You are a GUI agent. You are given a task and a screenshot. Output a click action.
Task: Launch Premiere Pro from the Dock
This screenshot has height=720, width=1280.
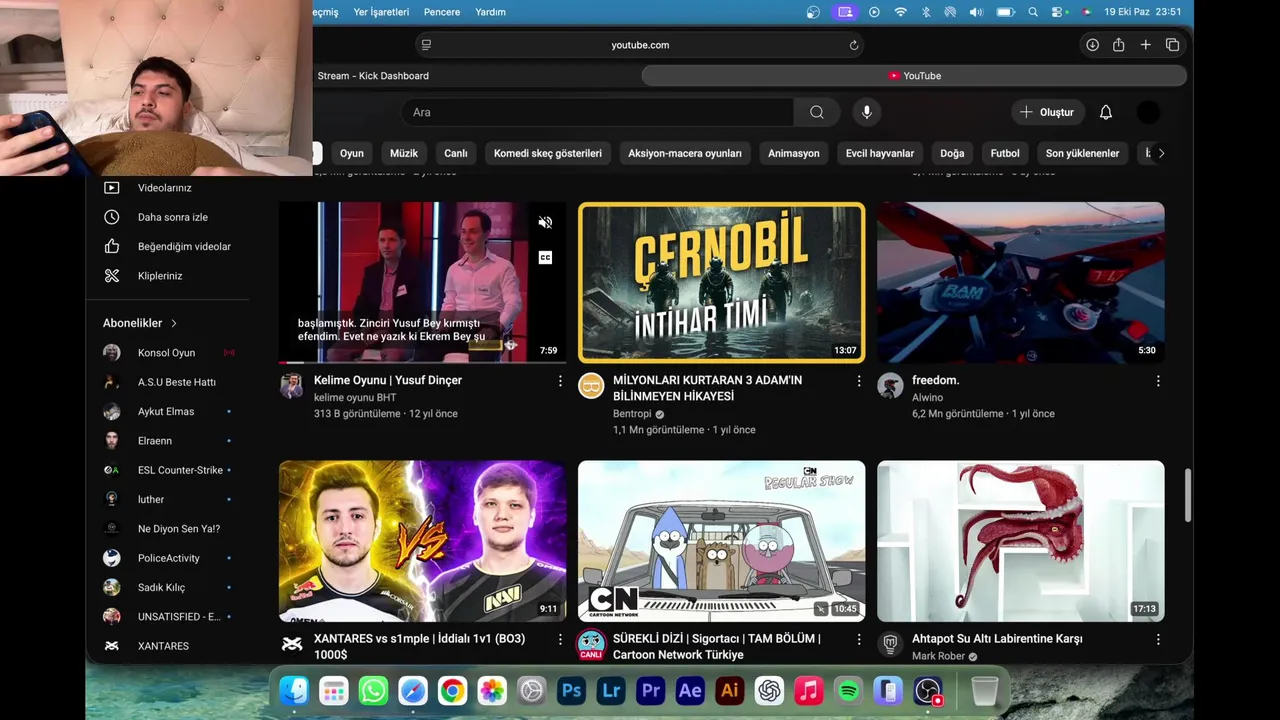tap(651, 690)
